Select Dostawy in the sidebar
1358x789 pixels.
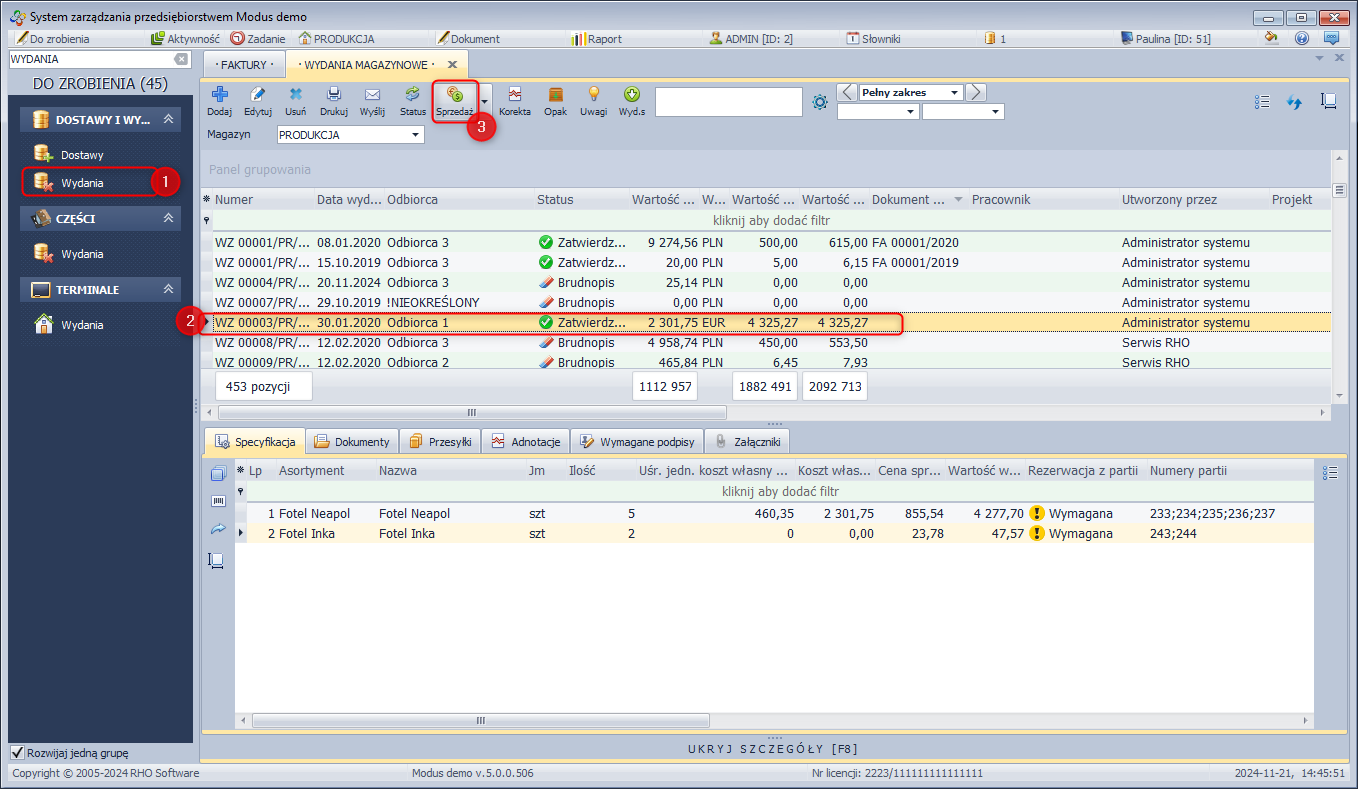coord(82,155)
